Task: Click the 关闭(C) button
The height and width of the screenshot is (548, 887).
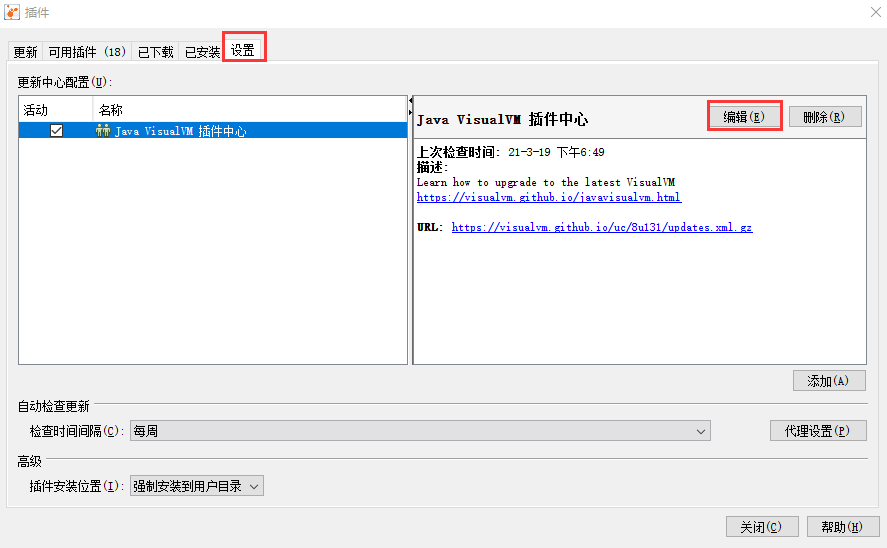Action: [x=761, y=527]
